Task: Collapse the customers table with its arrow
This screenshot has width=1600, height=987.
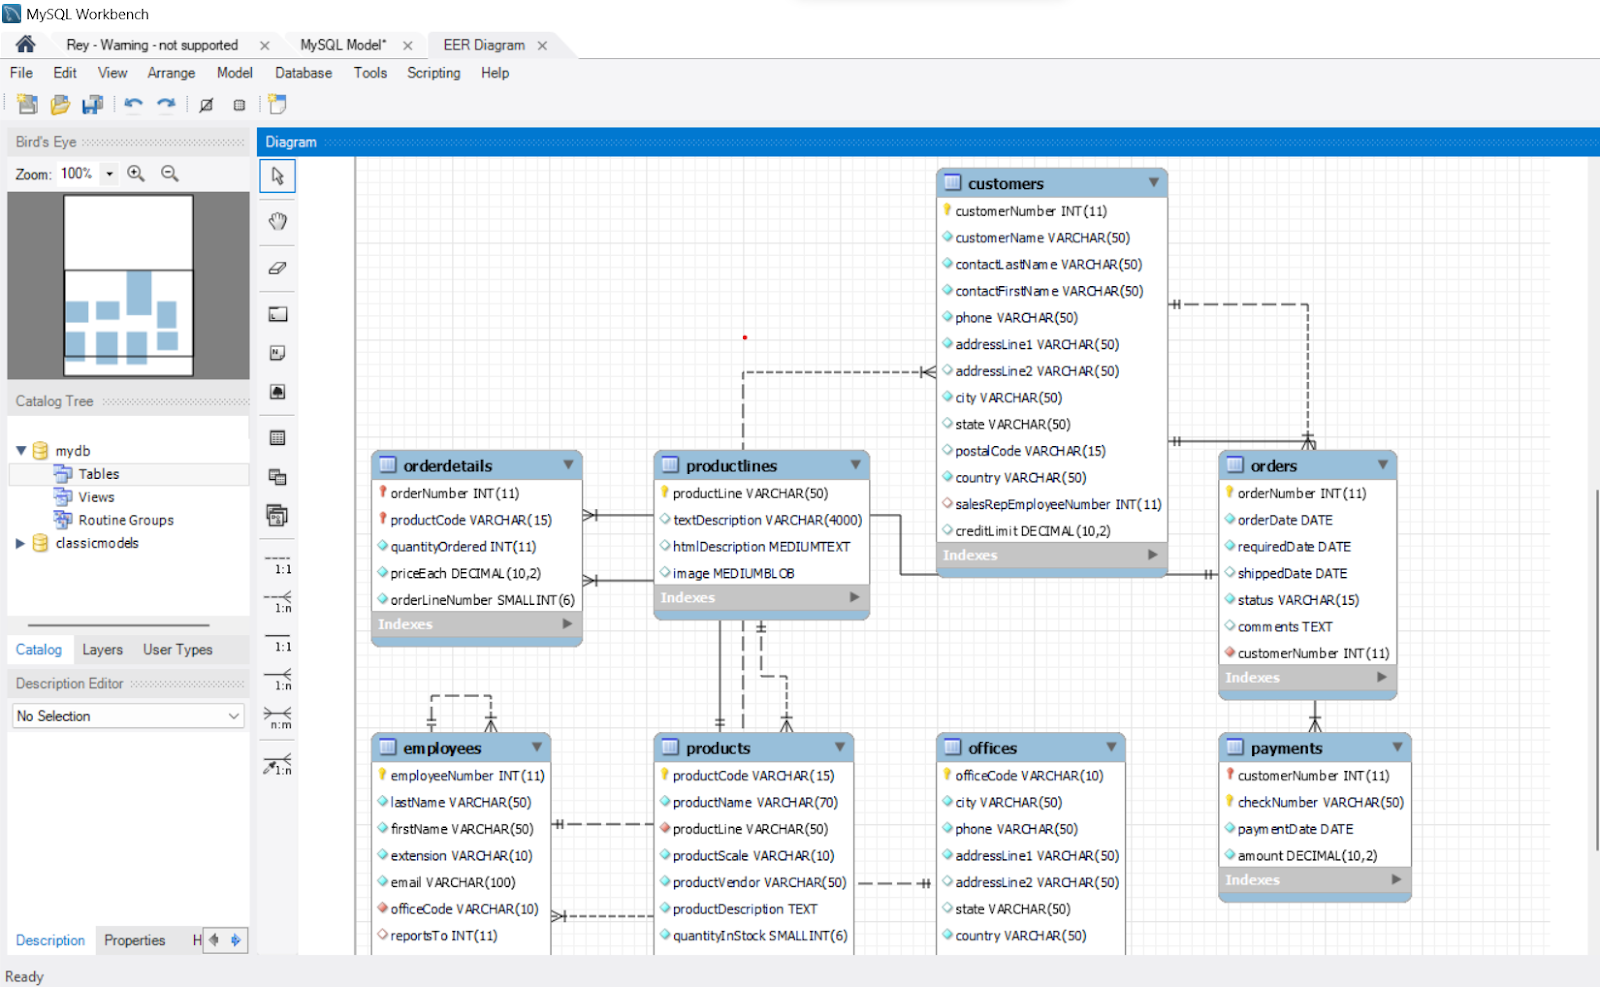Action: (1153, 182)
